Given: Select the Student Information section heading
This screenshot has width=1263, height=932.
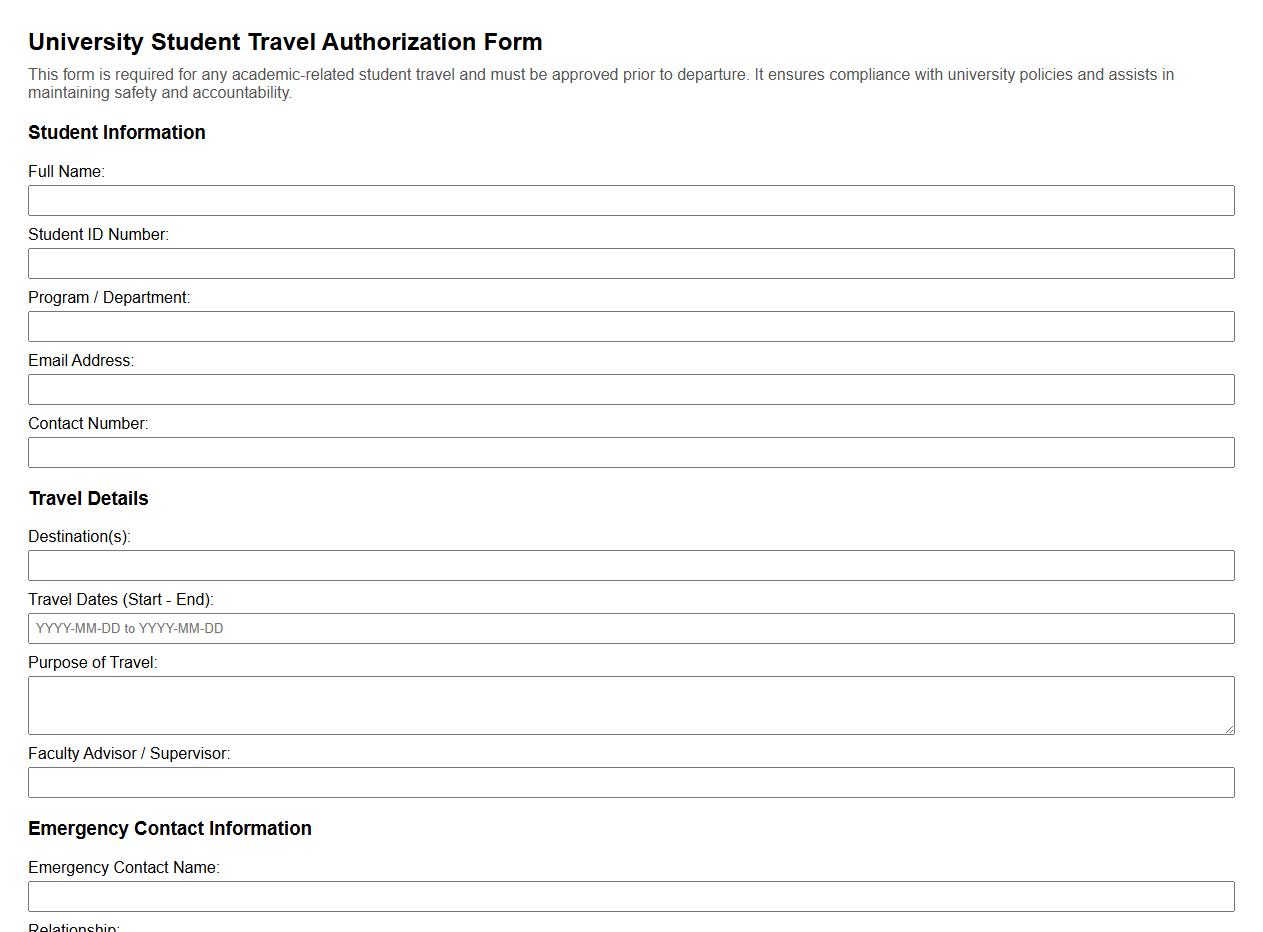Looking at the screenshot, I should click(x=117, y=132).
